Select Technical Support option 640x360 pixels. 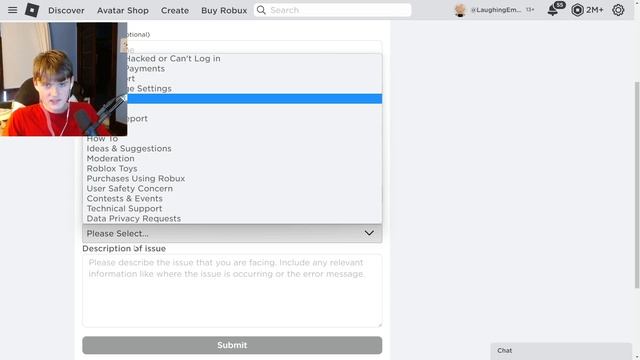pyautogui.click(x=232, y=209)
